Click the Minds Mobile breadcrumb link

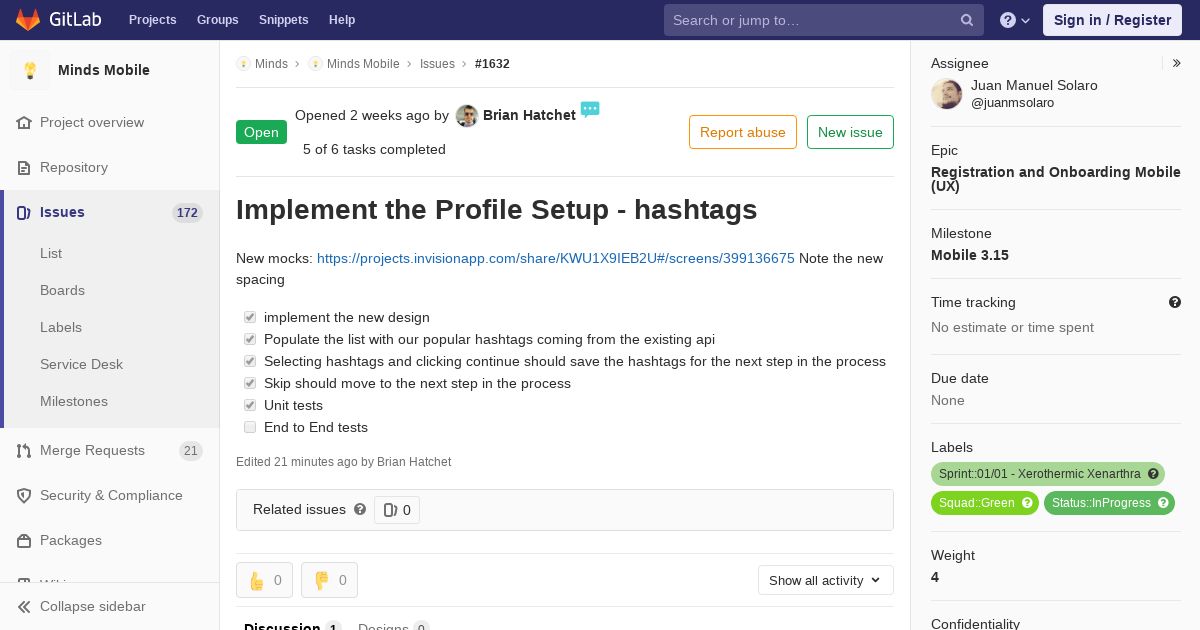(x=363, y=63)
